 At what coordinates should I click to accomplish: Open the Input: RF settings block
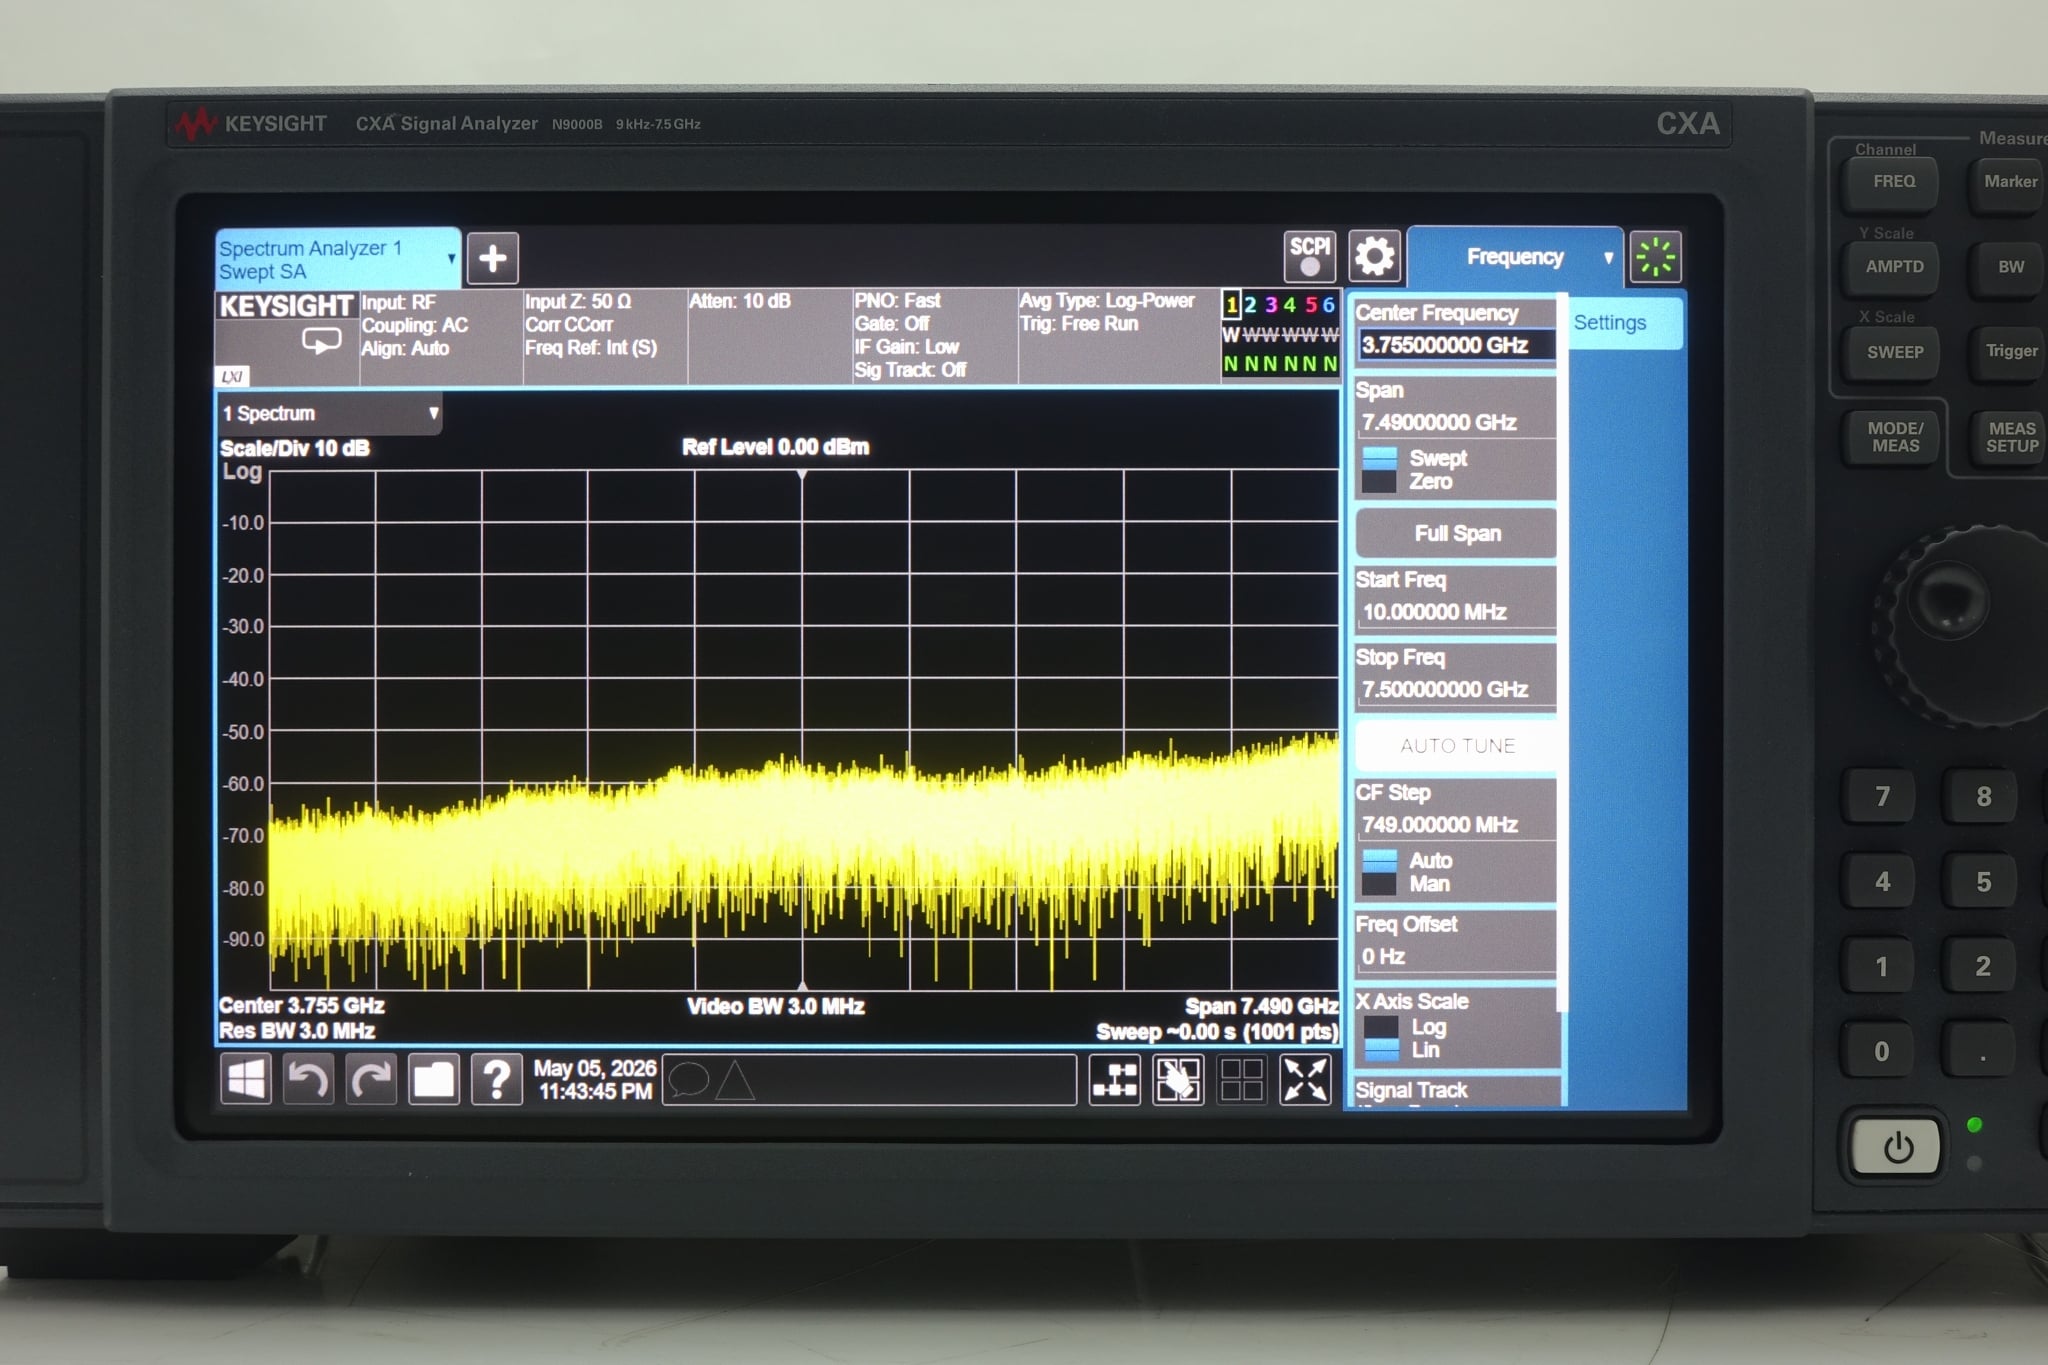pos(441,337)
